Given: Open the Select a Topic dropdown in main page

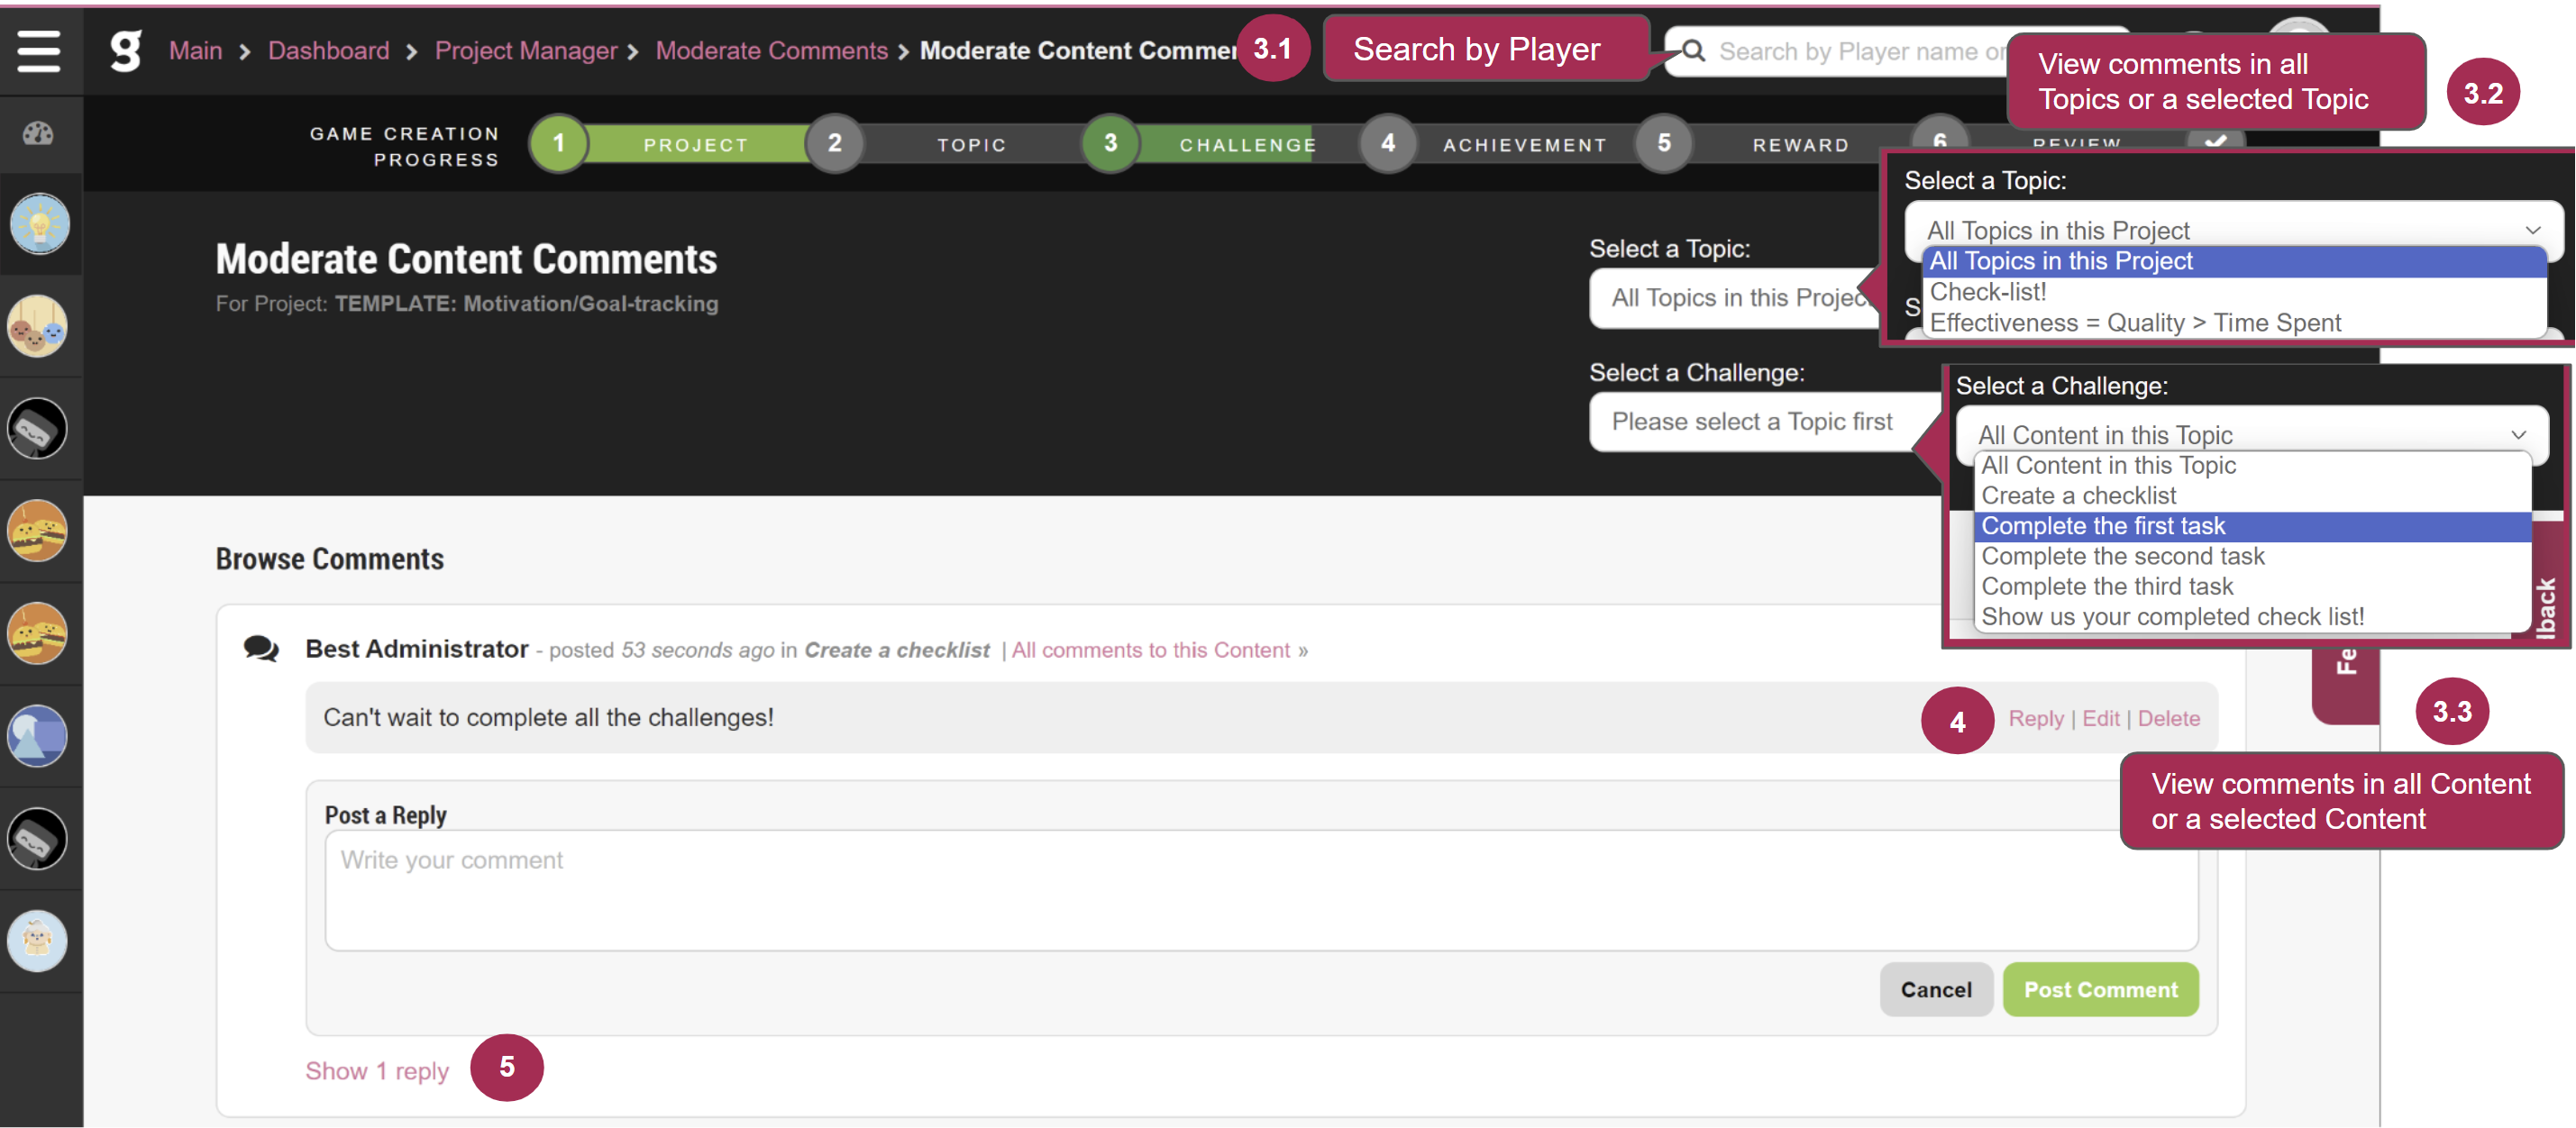Looking at the screenshot, I should pyautogui.click(x=1735, y=298).
